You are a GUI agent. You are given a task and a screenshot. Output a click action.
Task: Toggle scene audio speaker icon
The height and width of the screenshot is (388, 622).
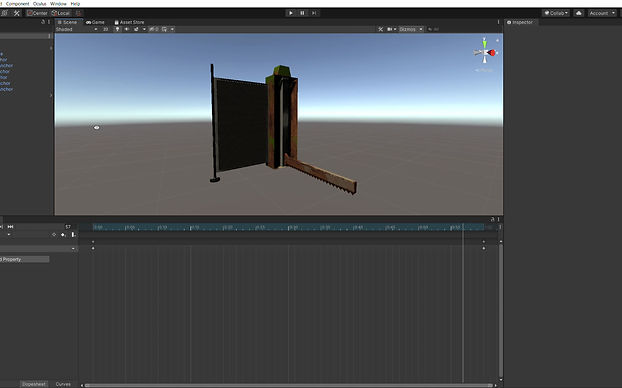[127, 29]
